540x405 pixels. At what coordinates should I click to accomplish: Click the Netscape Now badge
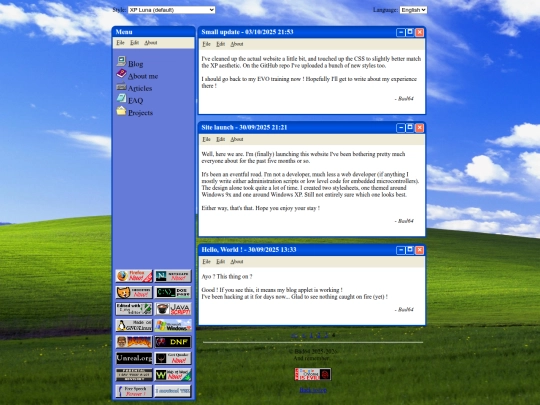173,276
